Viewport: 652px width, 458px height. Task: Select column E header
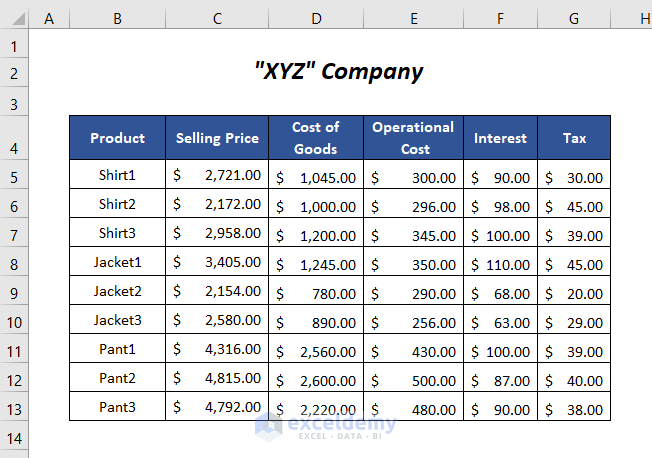point(413,18)
